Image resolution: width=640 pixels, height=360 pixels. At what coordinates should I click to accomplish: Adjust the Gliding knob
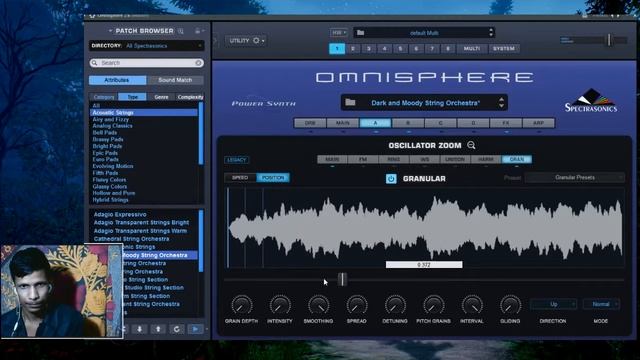pos(510,305)
